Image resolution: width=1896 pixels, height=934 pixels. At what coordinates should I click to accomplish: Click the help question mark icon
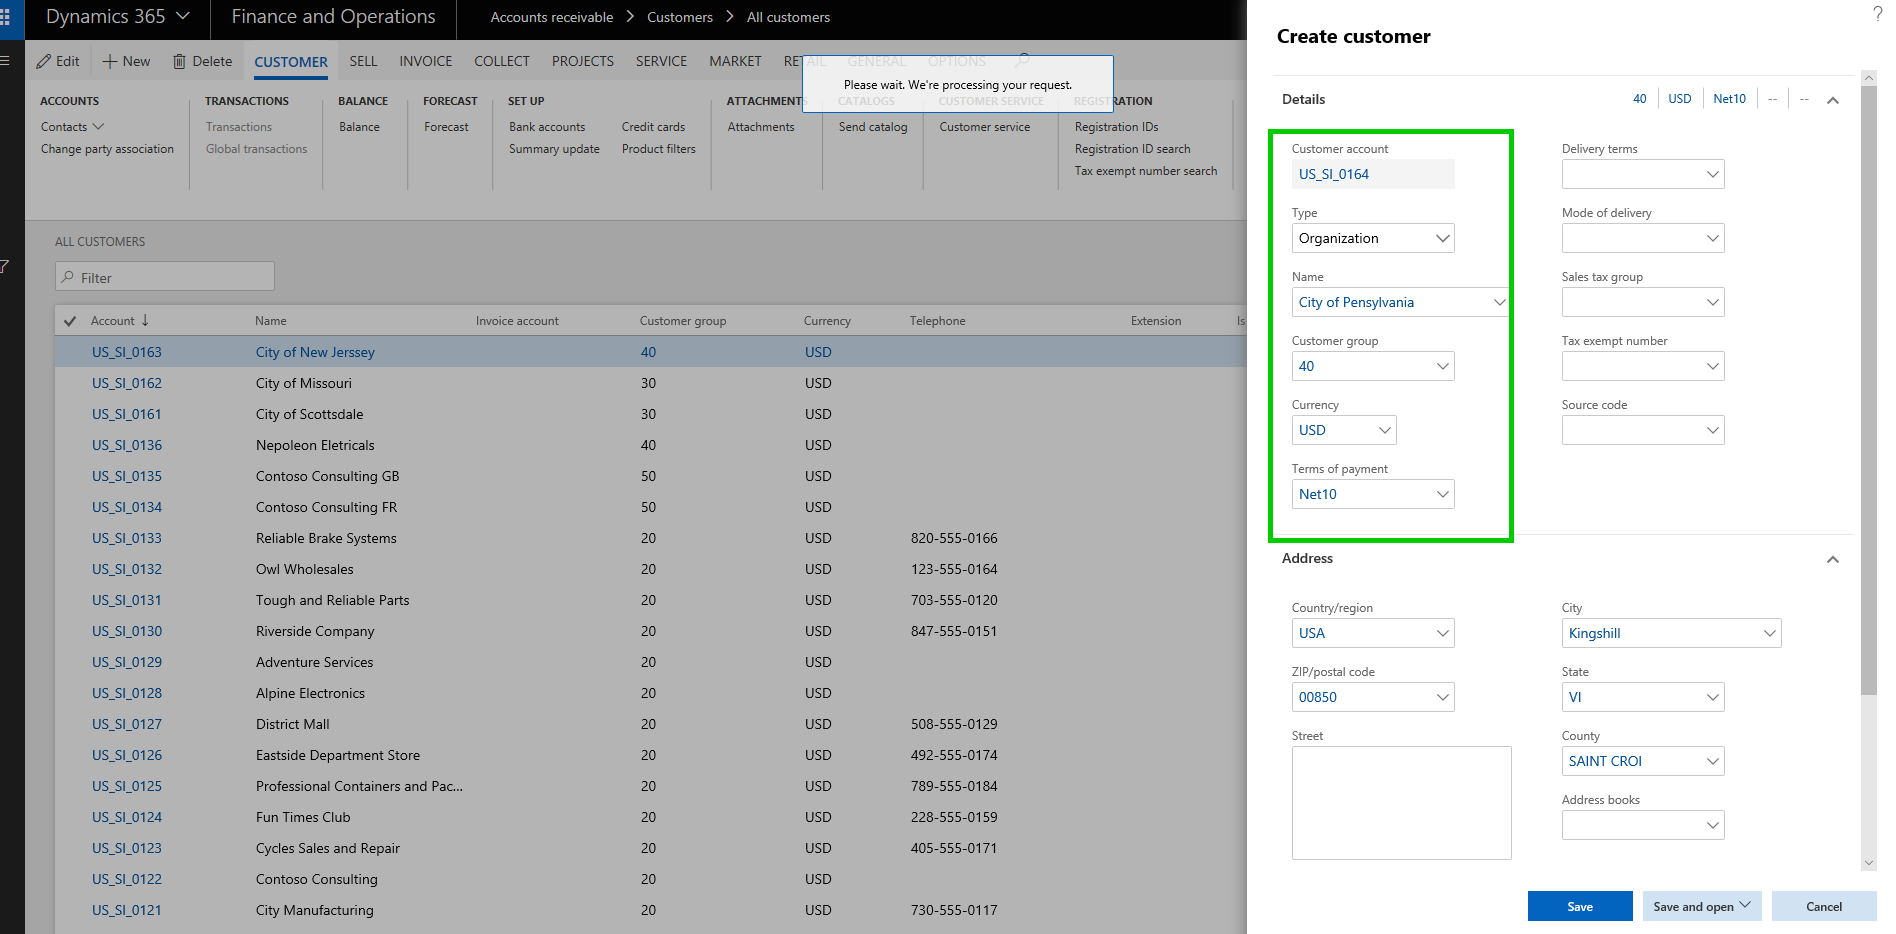(1877, 14)
